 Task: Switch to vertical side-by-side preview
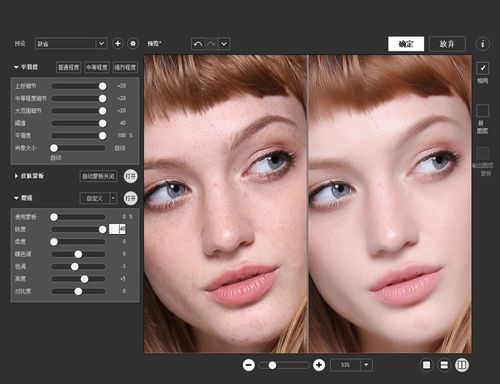[462, 365]
